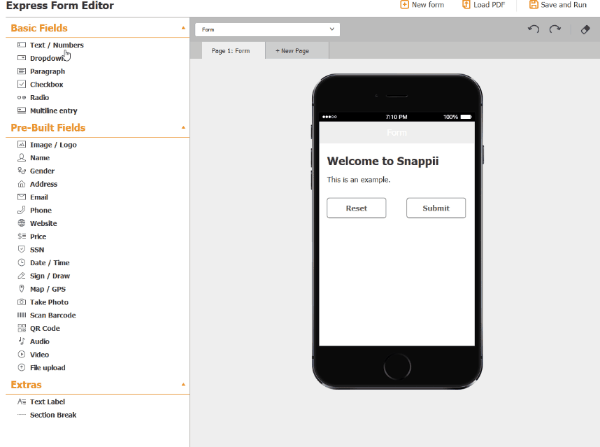
Task: Add the Section Break icon
Action: (21, 414)
